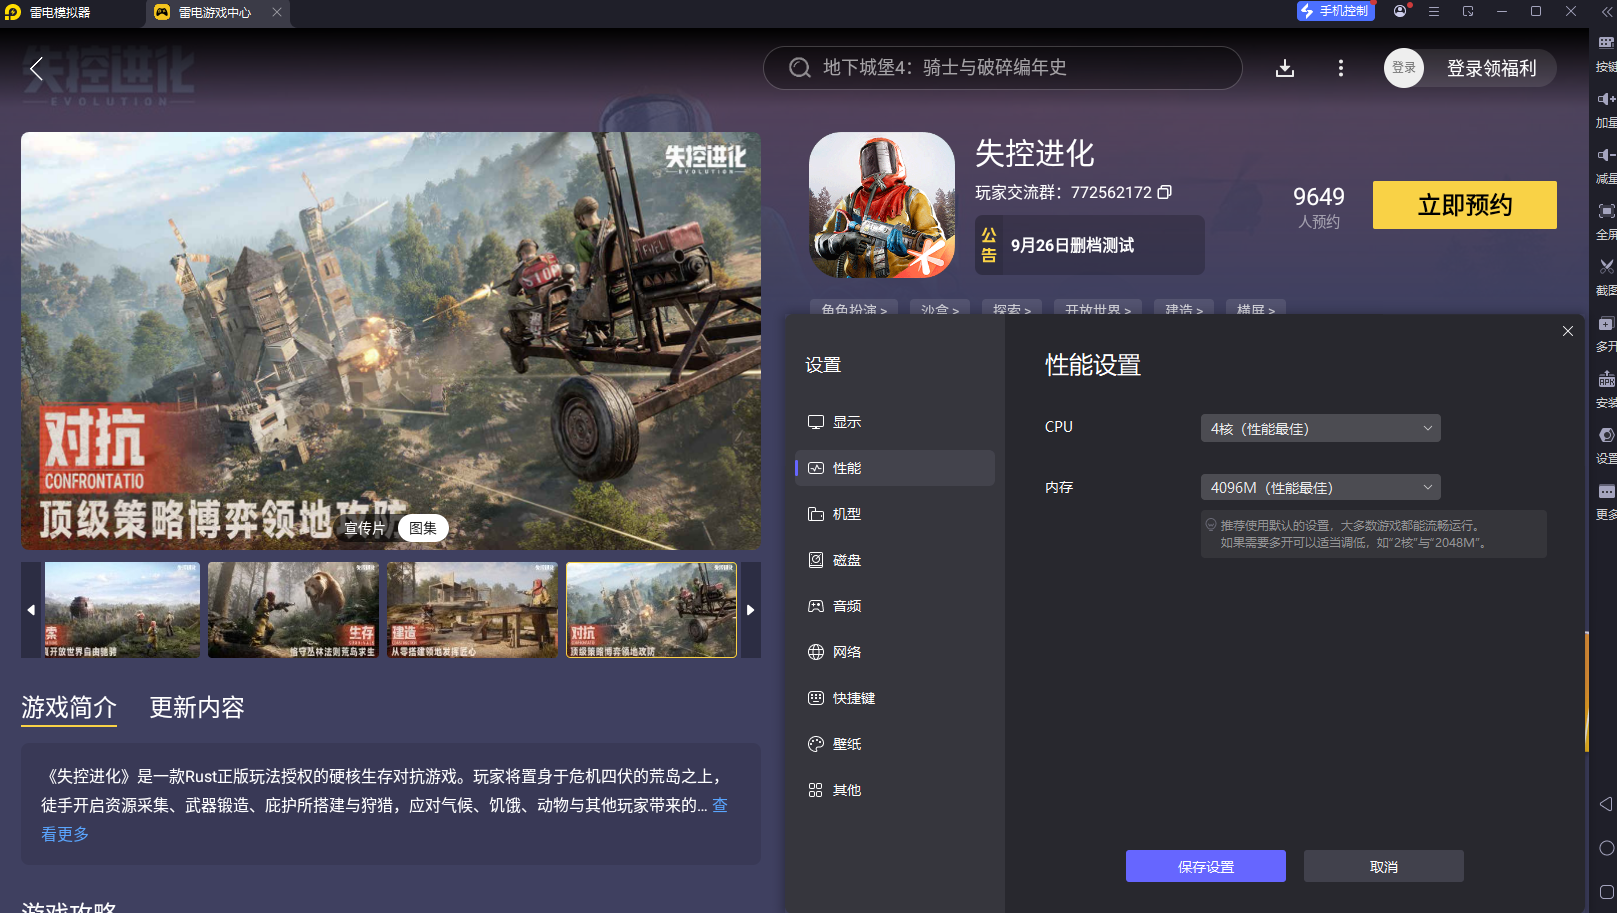
Task: Click the 失控进化 game icon
Action: 882,205
